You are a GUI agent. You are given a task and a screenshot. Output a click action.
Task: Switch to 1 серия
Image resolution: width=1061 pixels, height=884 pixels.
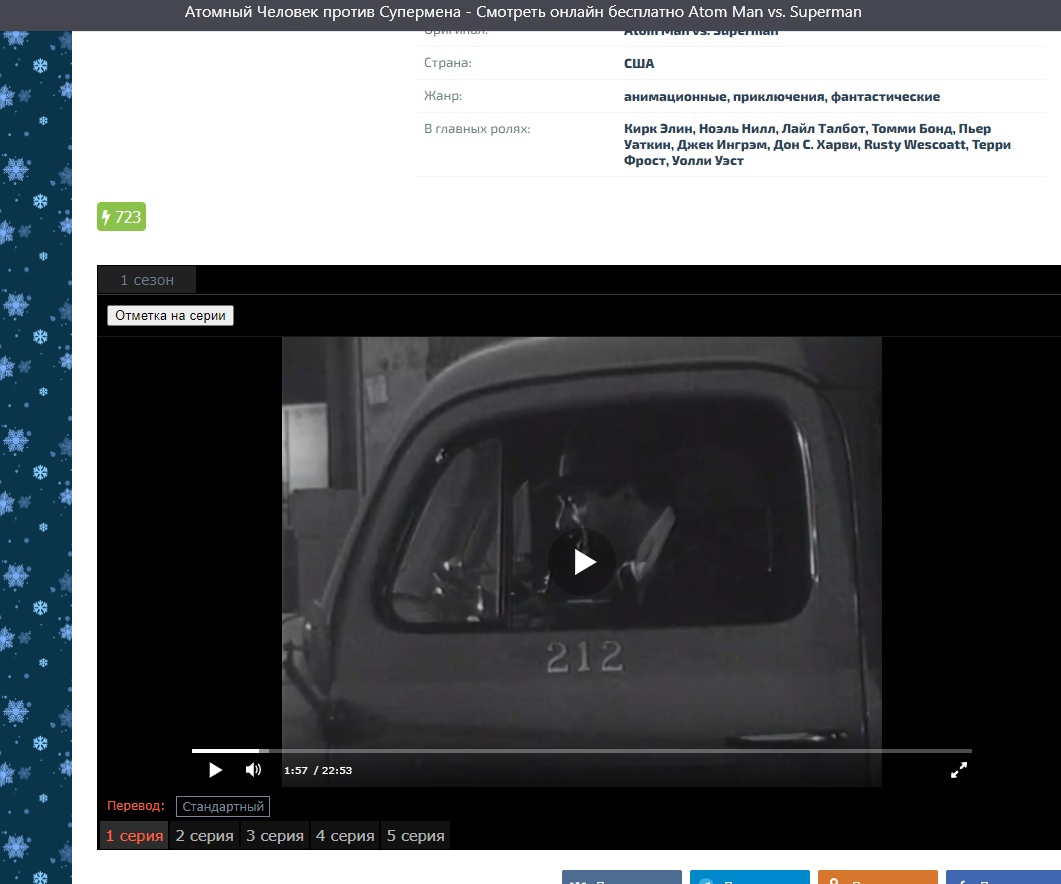[x=134, y=835]
